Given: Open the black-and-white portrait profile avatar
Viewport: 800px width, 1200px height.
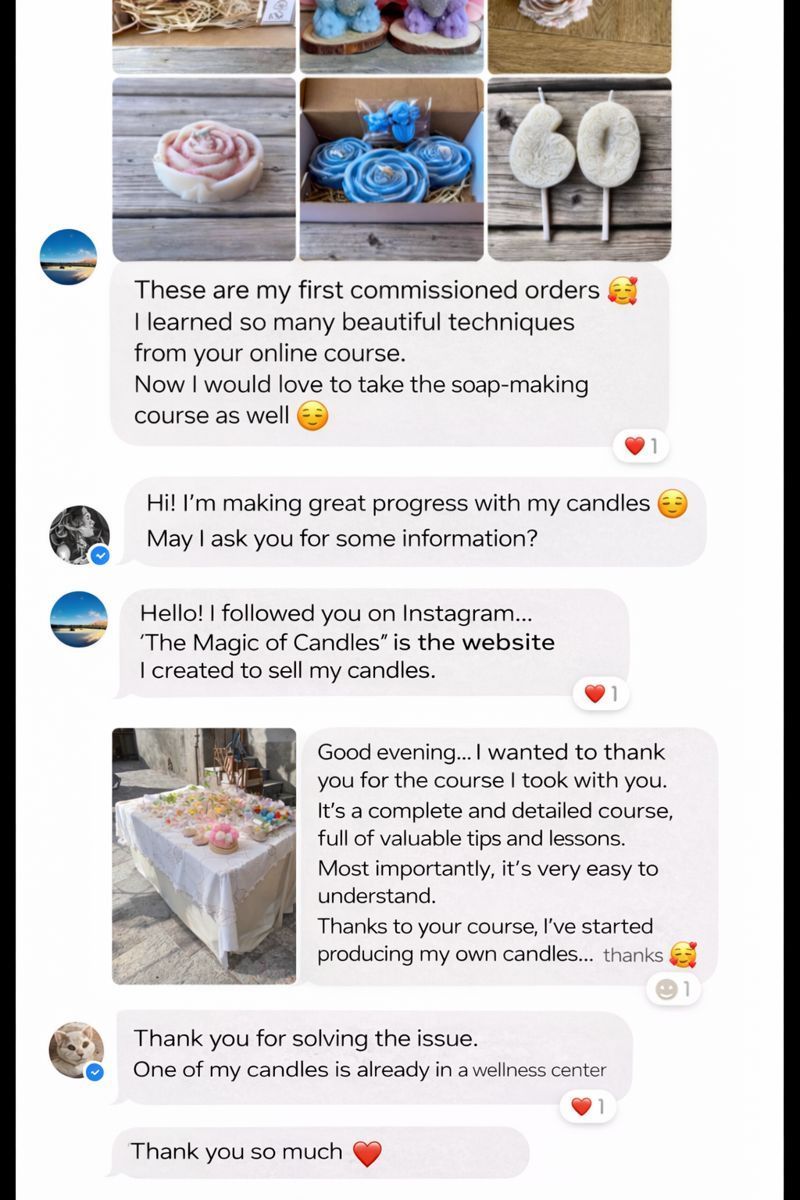Looking at the screenshot, I should 79,534.
